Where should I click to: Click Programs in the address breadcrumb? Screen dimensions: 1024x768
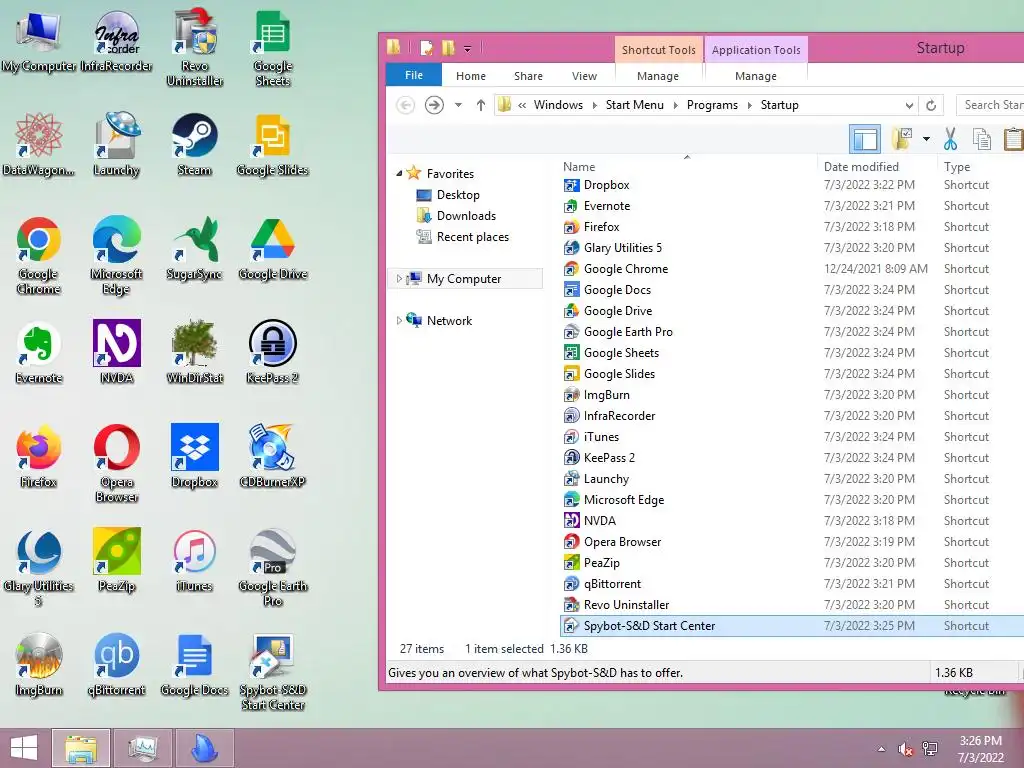click(712, 105)
